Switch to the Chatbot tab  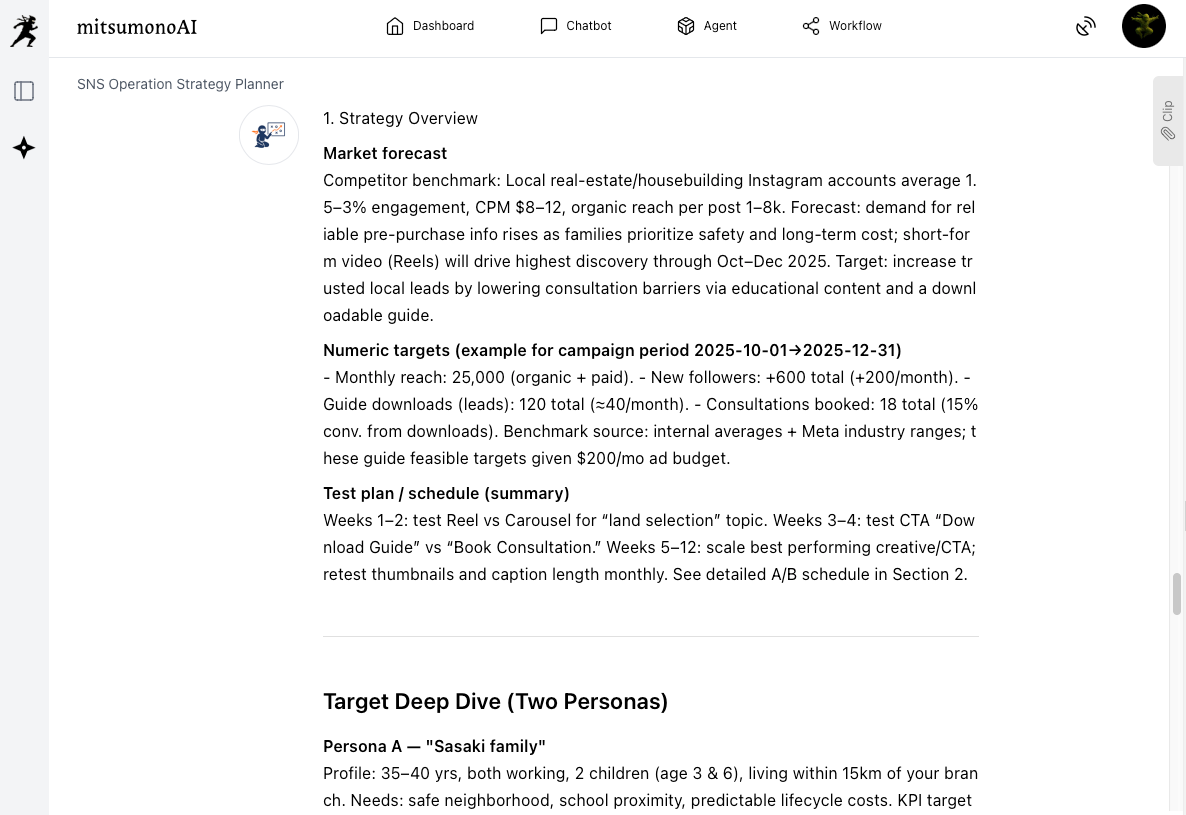[x=588, y=26]
